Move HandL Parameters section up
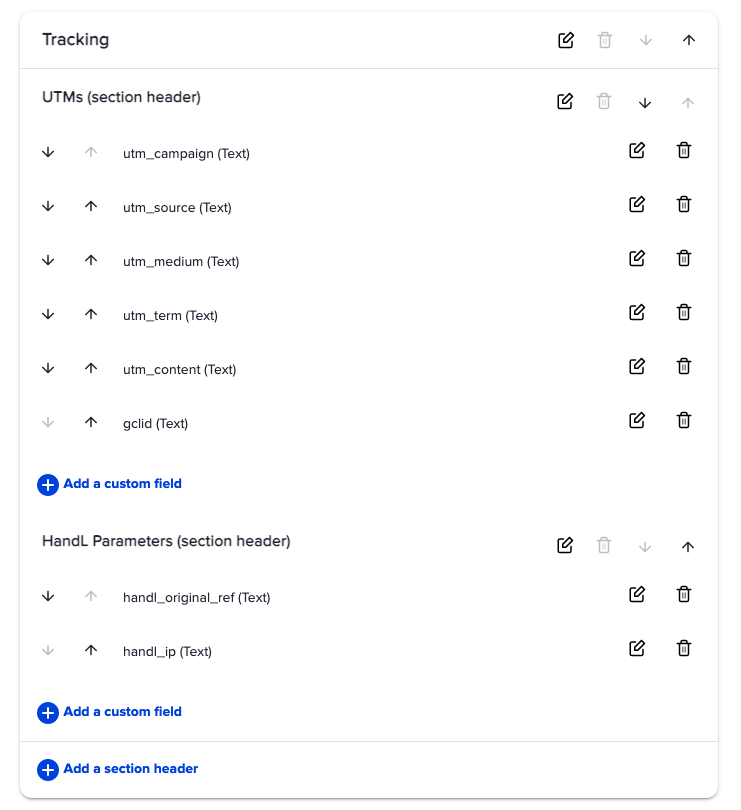 pos(687,546)
